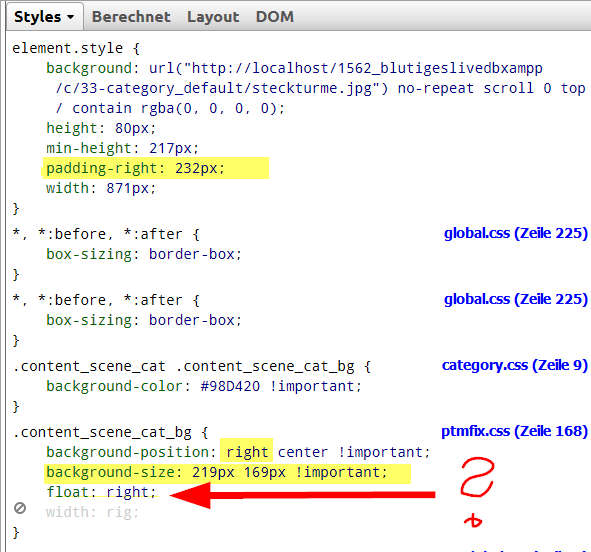
Task: Click 'no-repeat scroll 0 top' value text
Action: click(x=491, y=88)
